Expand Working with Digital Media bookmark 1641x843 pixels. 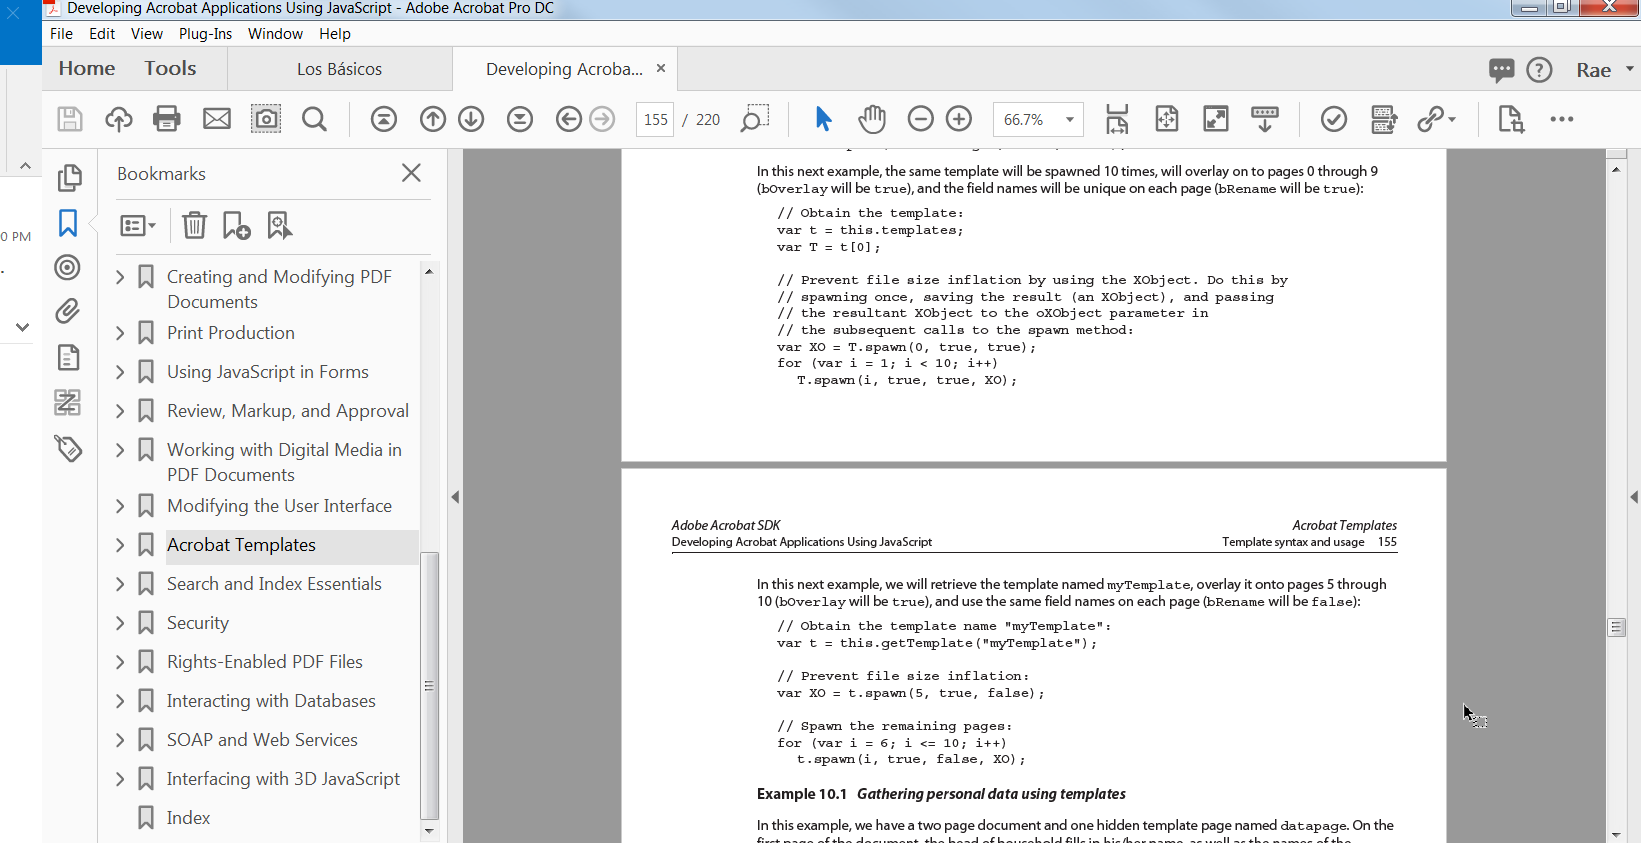[x=120, y=450]
